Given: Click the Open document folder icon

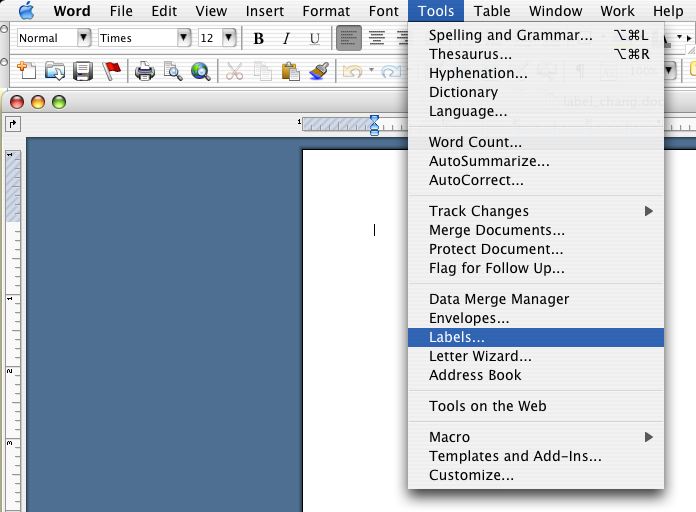Looking at the screenshot, I should coord(55,71).
